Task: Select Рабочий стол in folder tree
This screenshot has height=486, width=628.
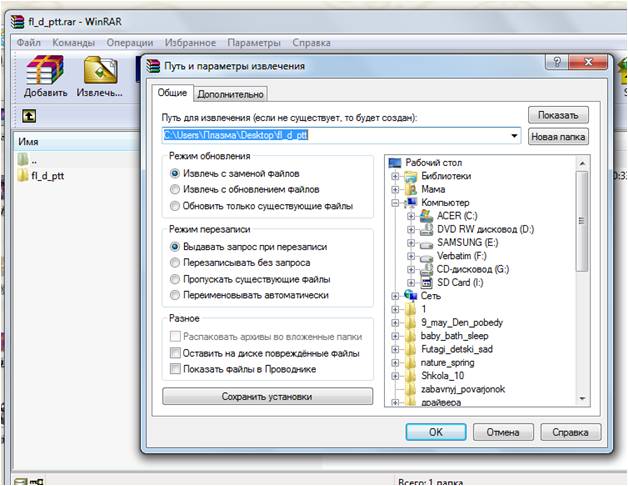Action: (x=433, y=163)
